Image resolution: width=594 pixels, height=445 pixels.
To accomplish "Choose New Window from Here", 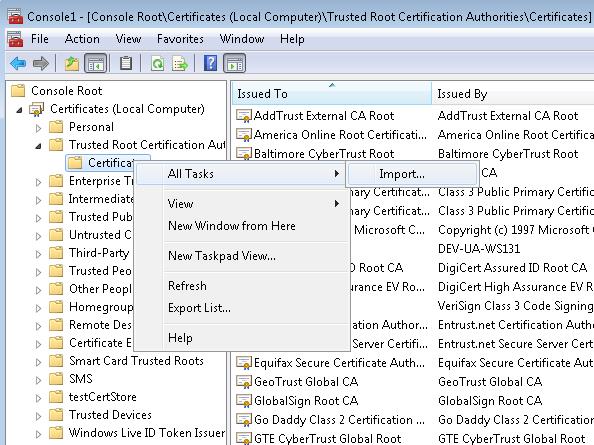I will 242,226.
